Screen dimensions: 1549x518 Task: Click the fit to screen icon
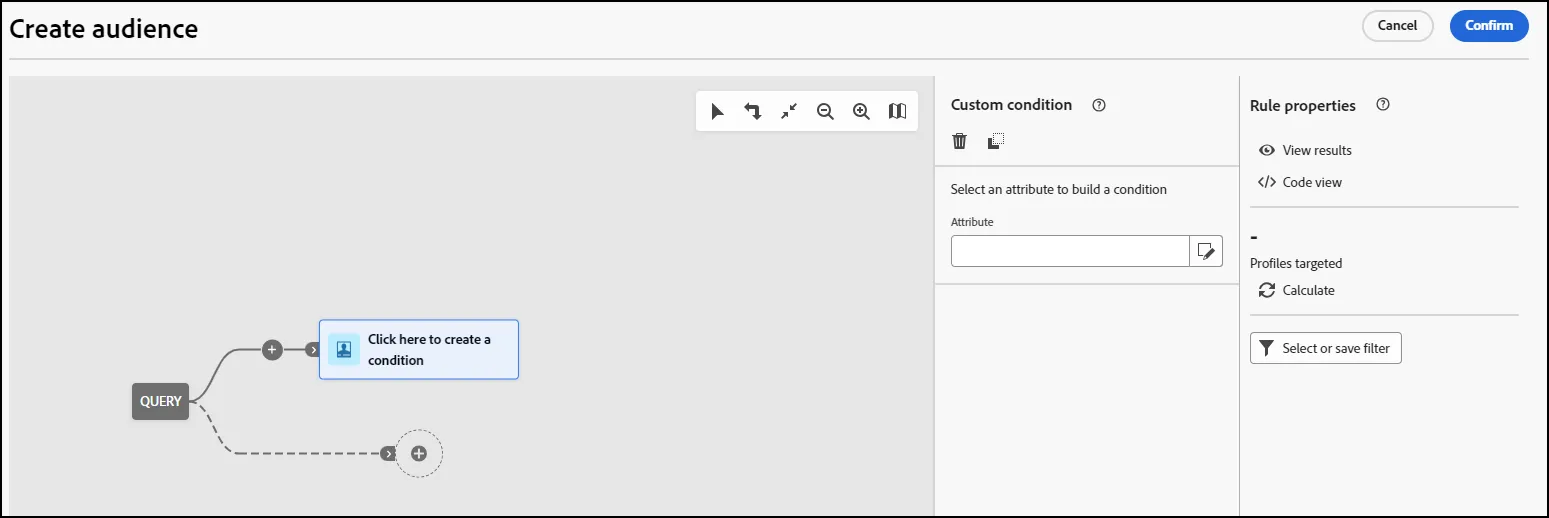[789, 112]
